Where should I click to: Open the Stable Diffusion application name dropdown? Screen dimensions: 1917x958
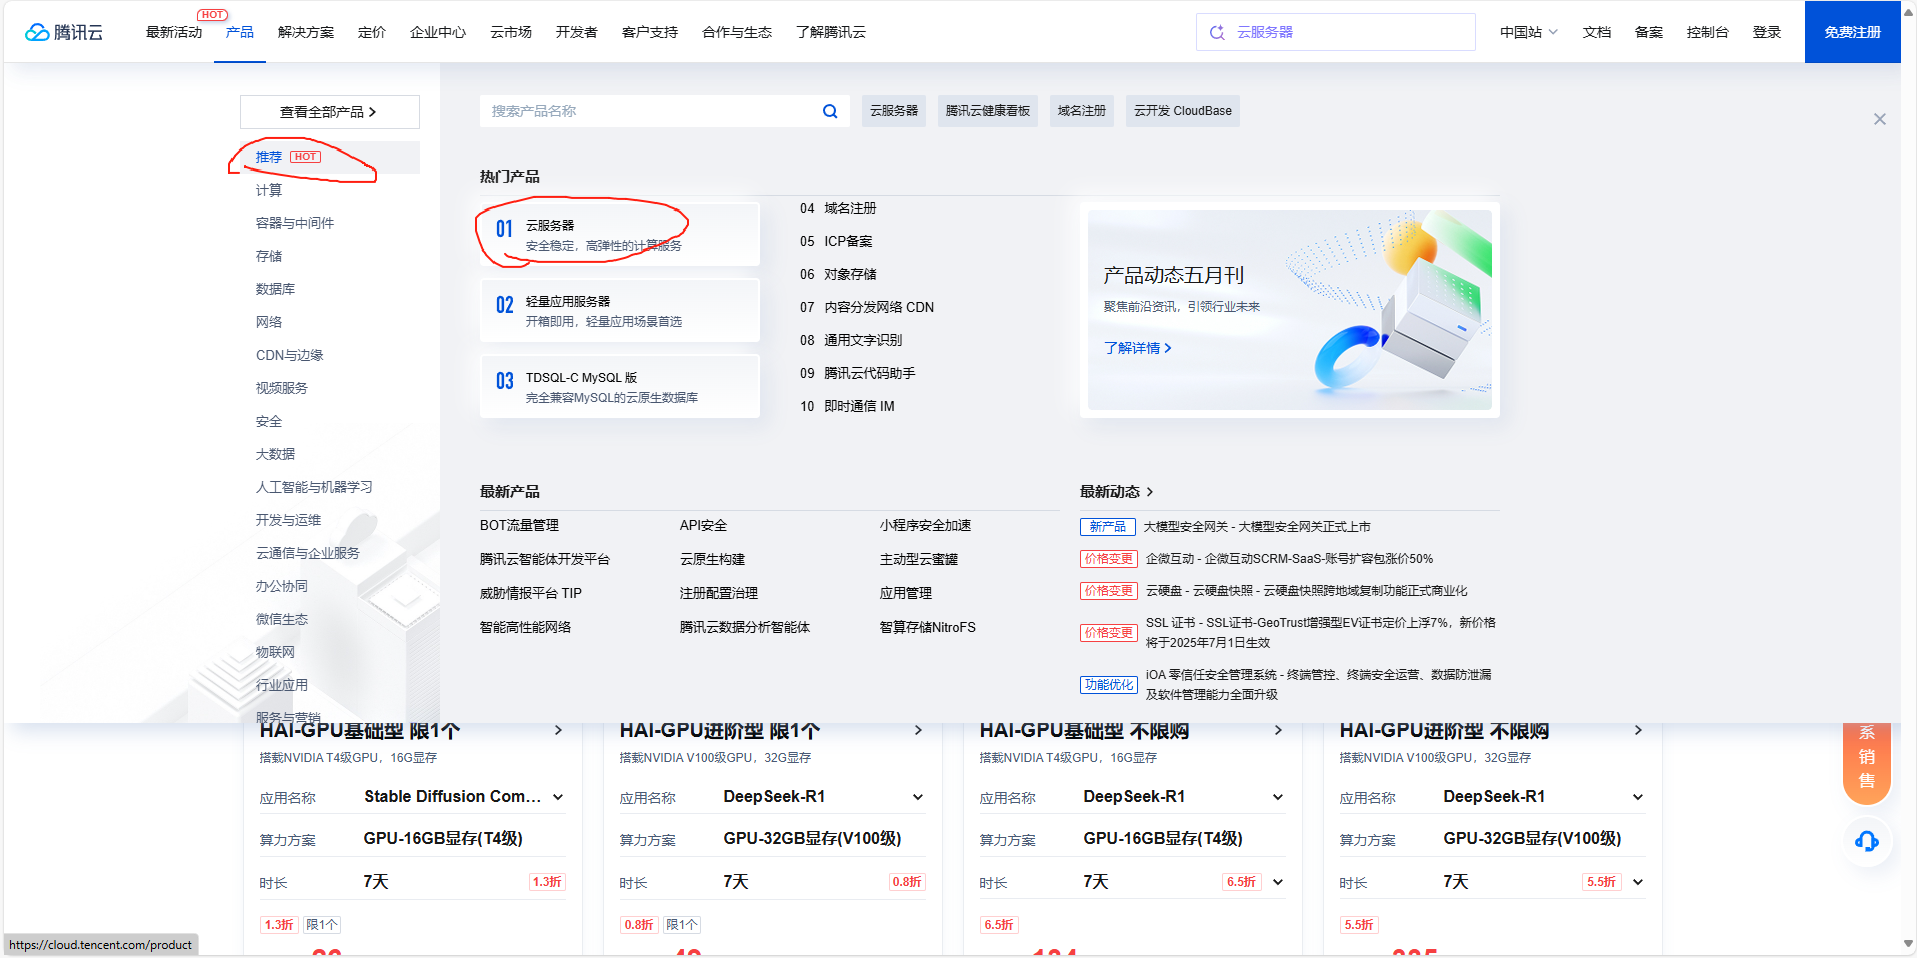pyautogui.click(x=558, y=797)
